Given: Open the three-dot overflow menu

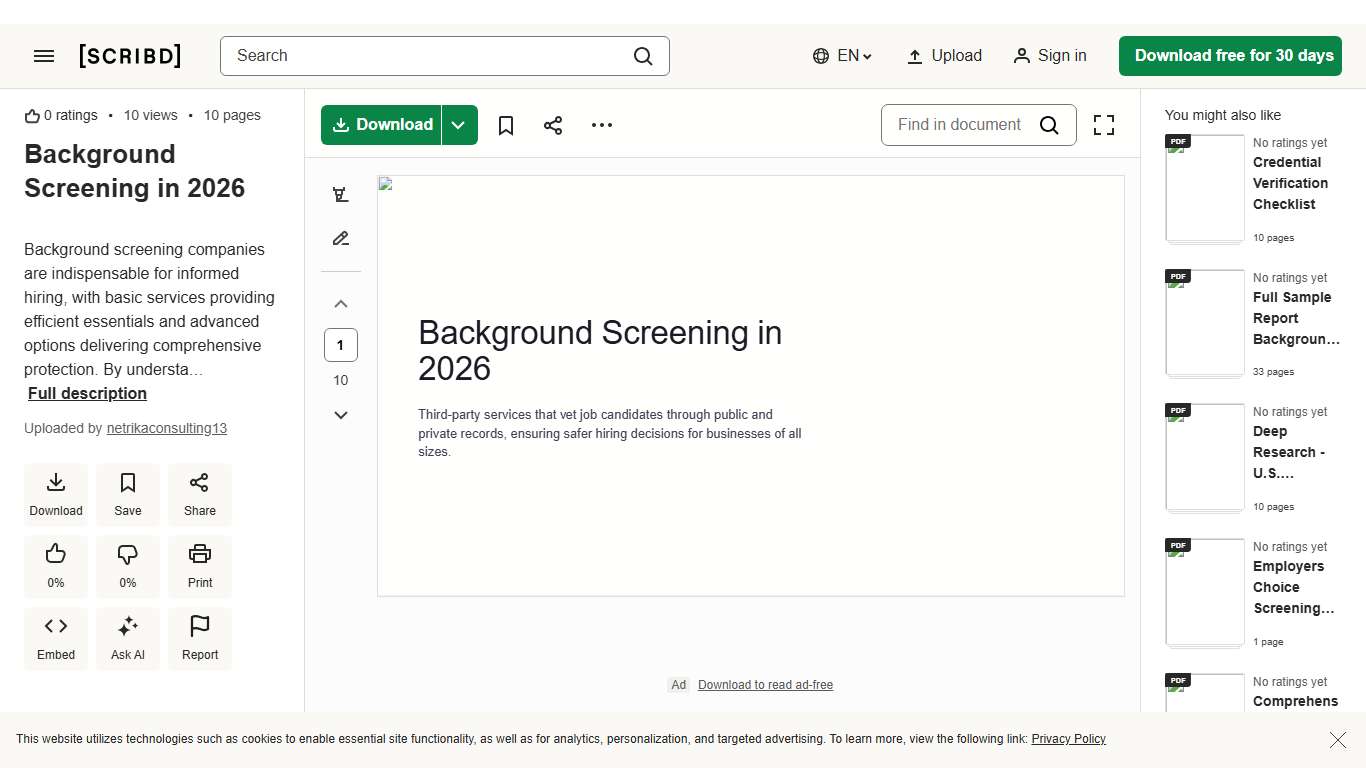Looking at the screenshot, I should pyautogui.click(x=601, y=125).
